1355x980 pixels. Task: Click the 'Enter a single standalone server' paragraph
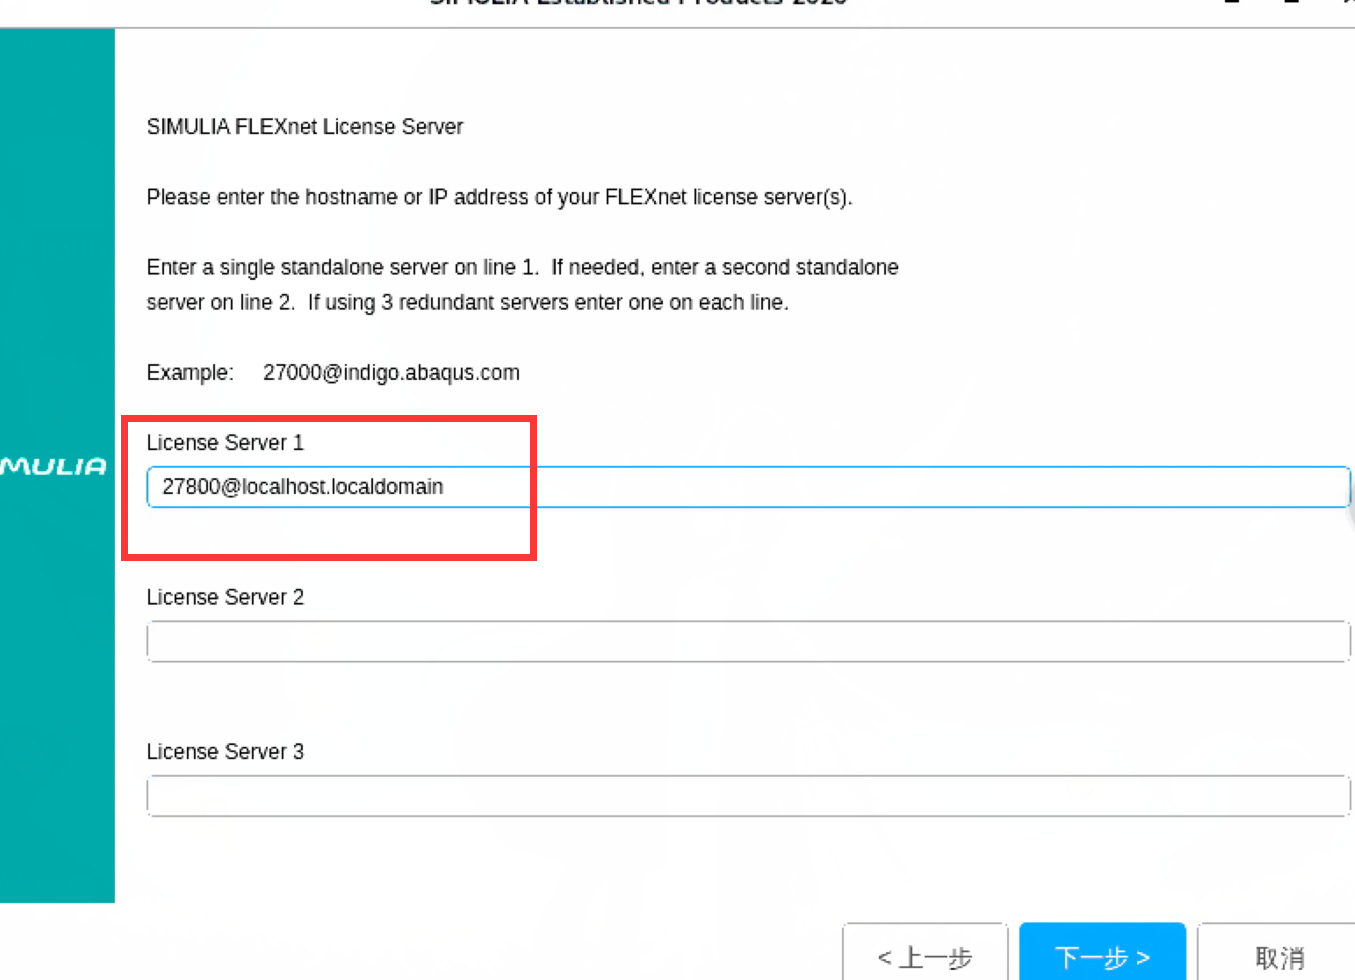pyautogui.click(x=522, y=285)
